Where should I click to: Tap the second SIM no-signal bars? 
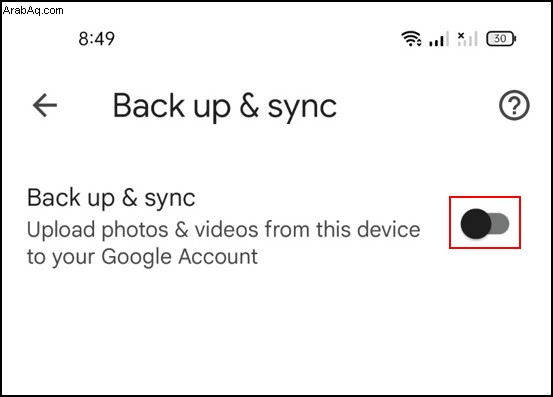[x=467, y=39]
